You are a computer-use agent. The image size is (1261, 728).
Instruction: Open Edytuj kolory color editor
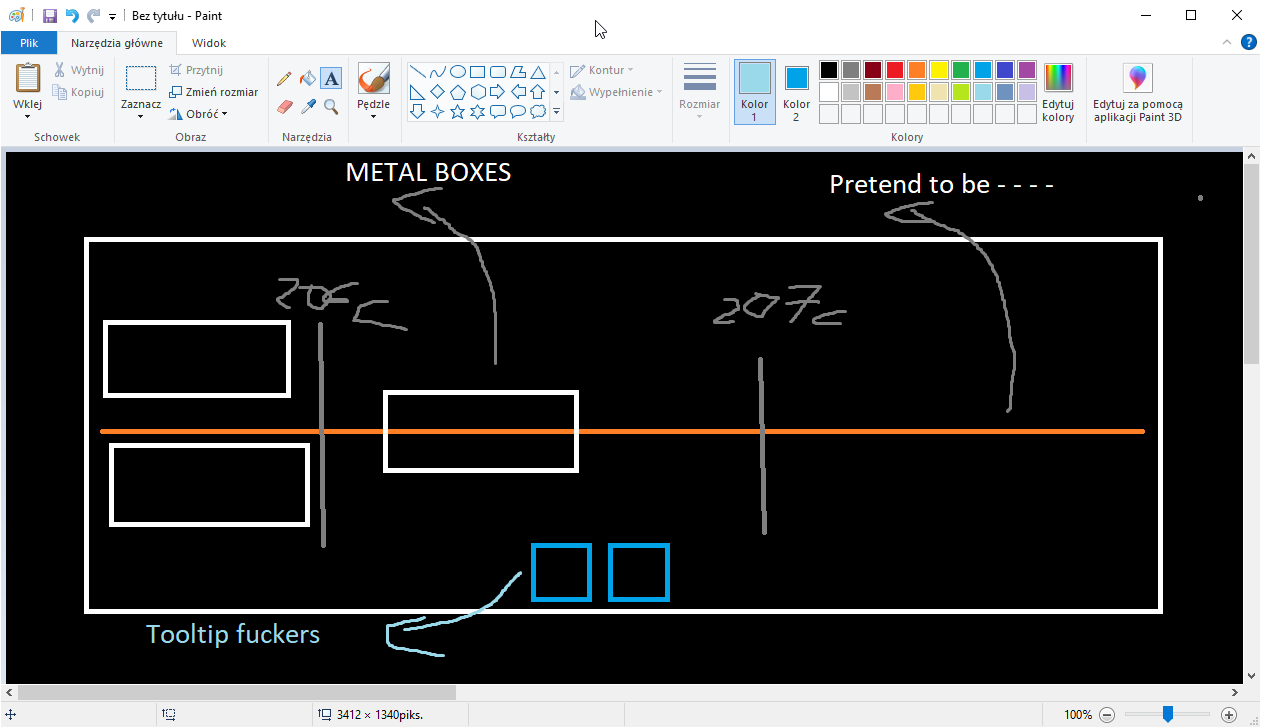[1058, 93]
